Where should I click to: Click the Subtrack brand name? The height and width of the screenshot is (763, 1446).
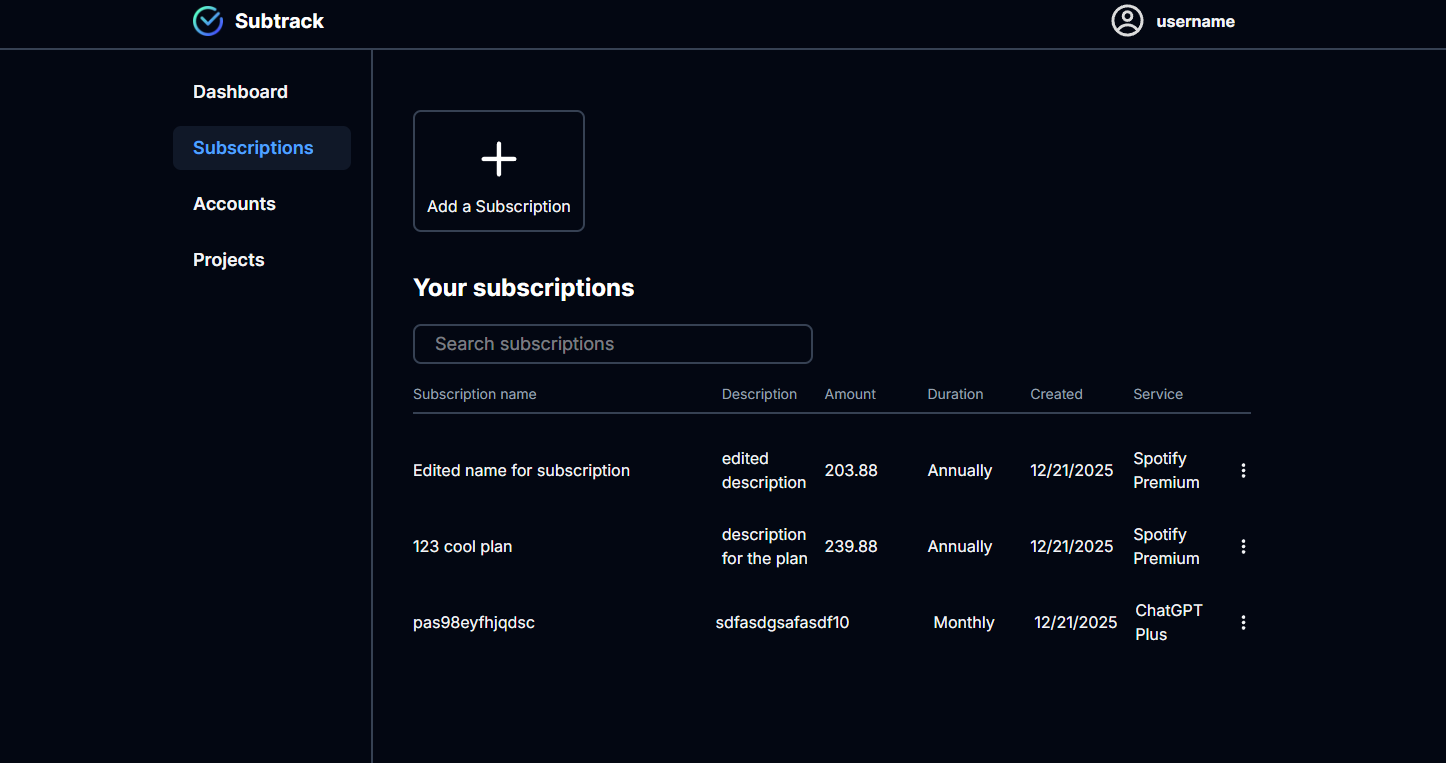[279, 21]
